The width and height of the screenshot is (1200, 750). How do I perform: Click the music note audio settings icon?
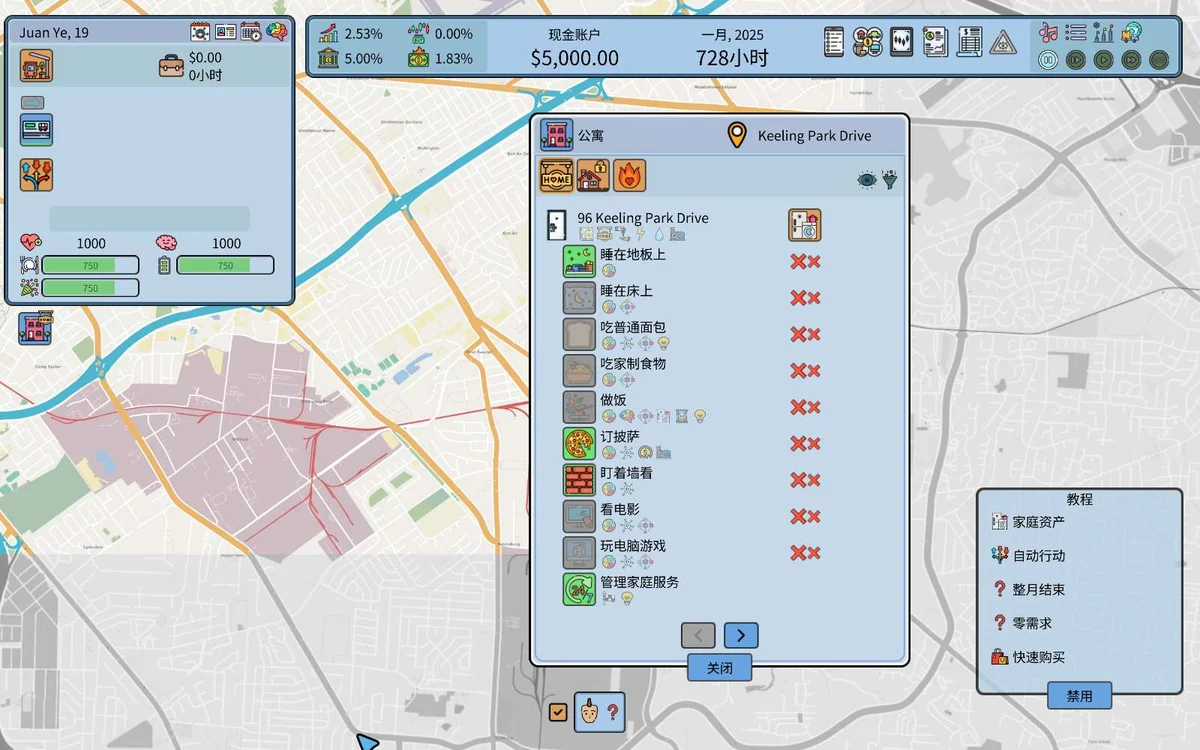click(1048, 33)
